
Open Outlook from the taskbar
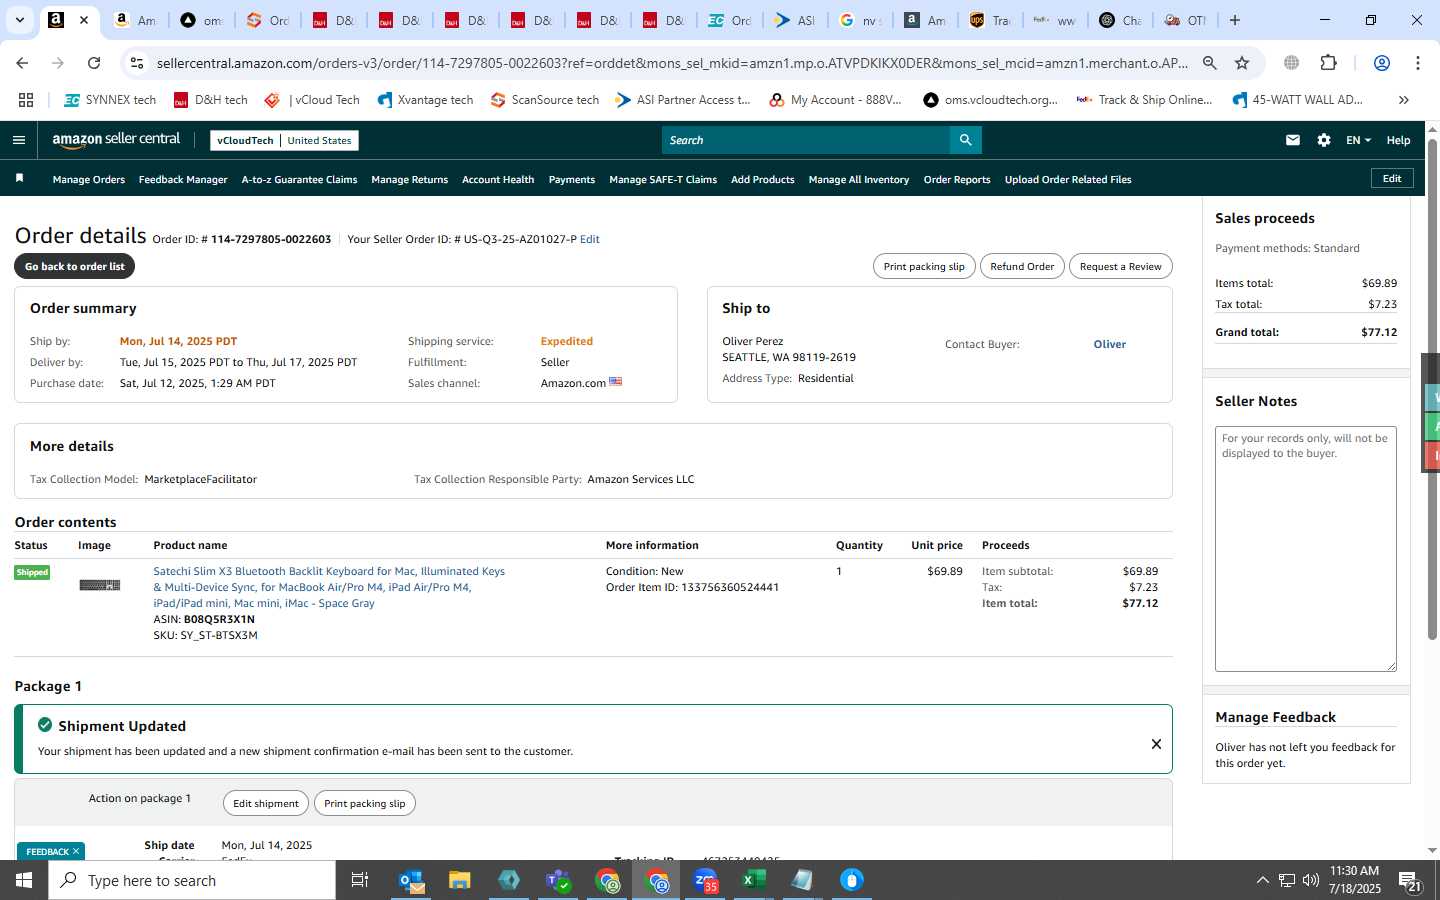(x=411, y=880)
